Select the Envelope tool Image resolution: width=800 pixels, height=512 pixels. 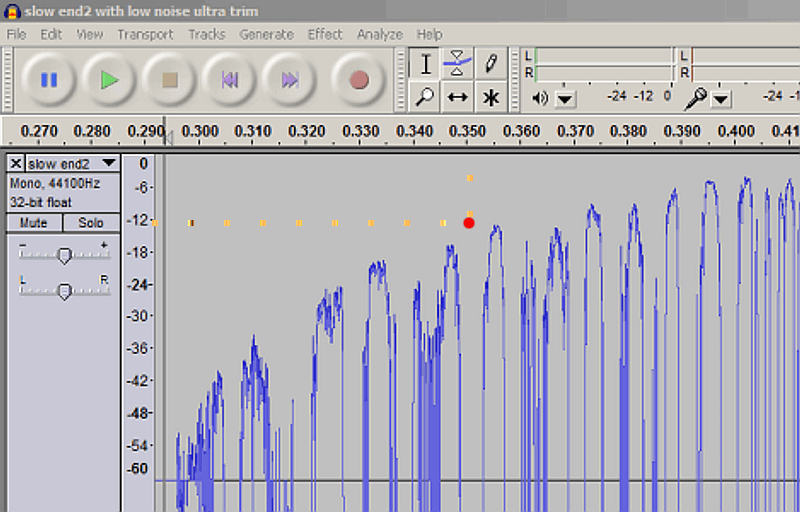[457, 64]
